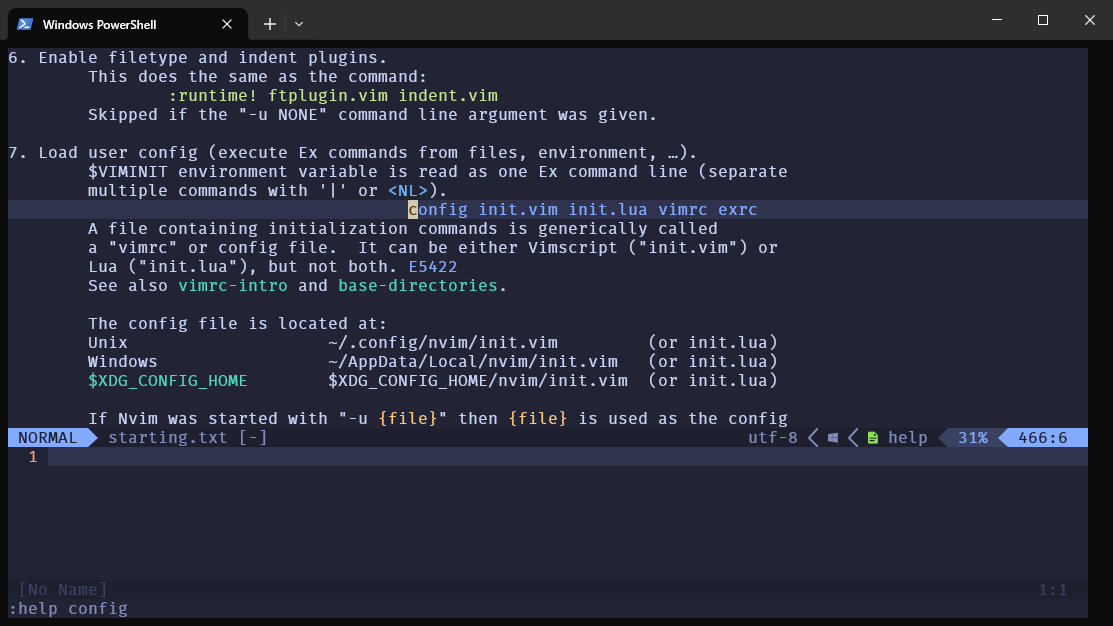
Task: Click the Windows file format icon in statusline
Action: (833, 438)
